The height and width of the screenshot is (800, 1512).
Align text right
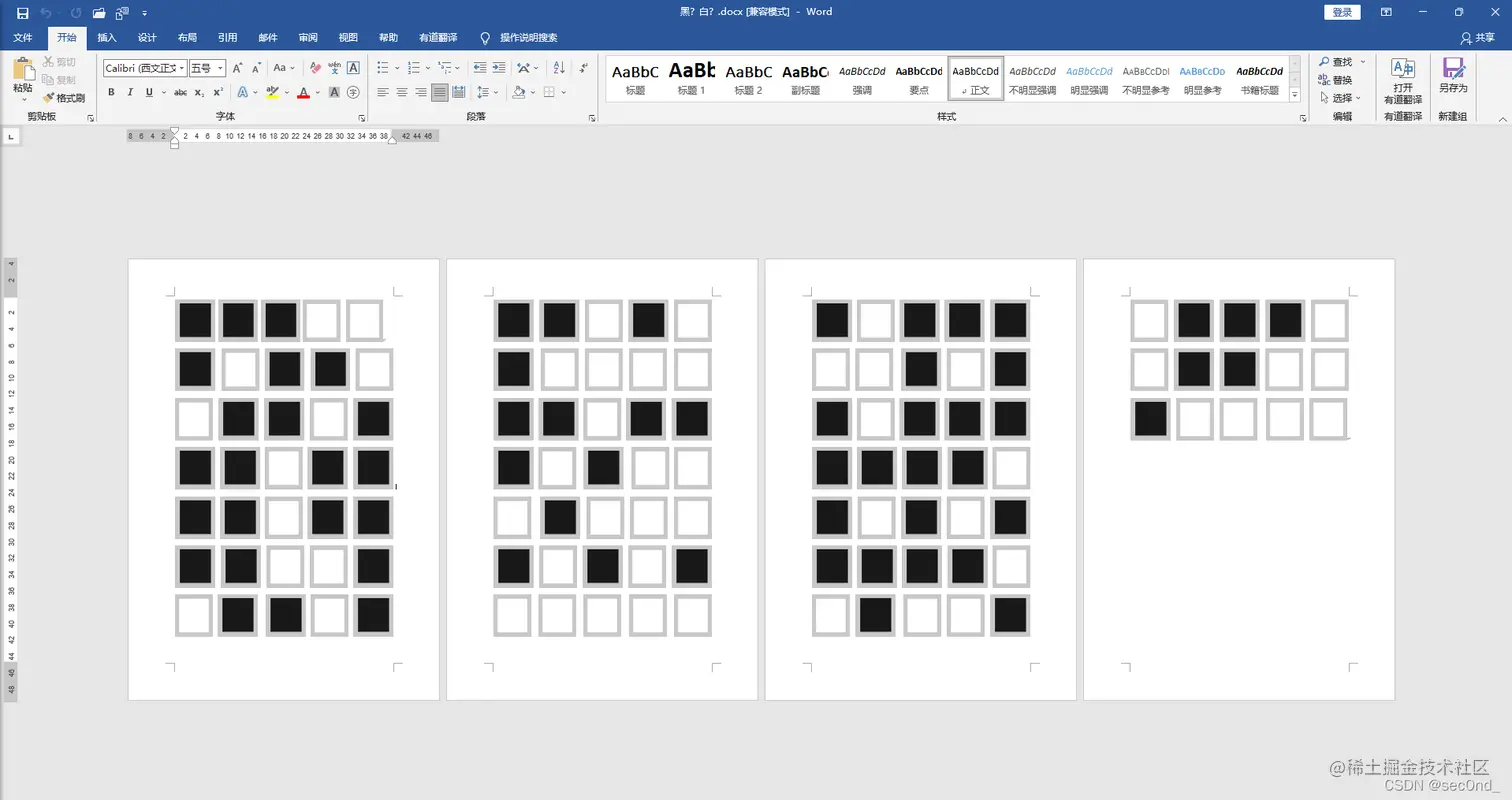(x=421, y=92)
